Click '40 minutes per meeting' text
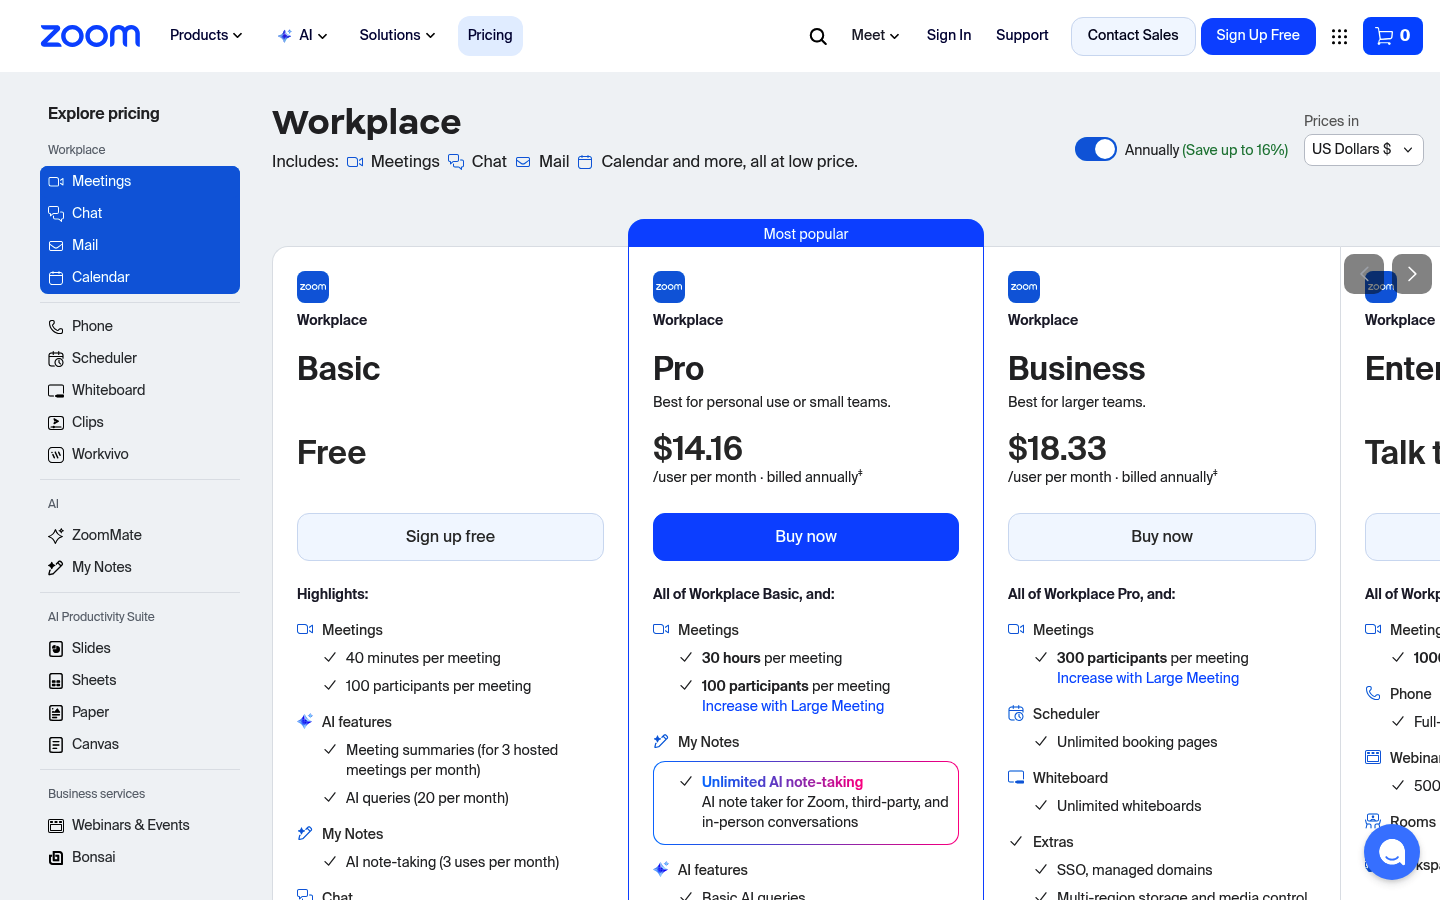The image size is (1440, 900). (423, 658)
